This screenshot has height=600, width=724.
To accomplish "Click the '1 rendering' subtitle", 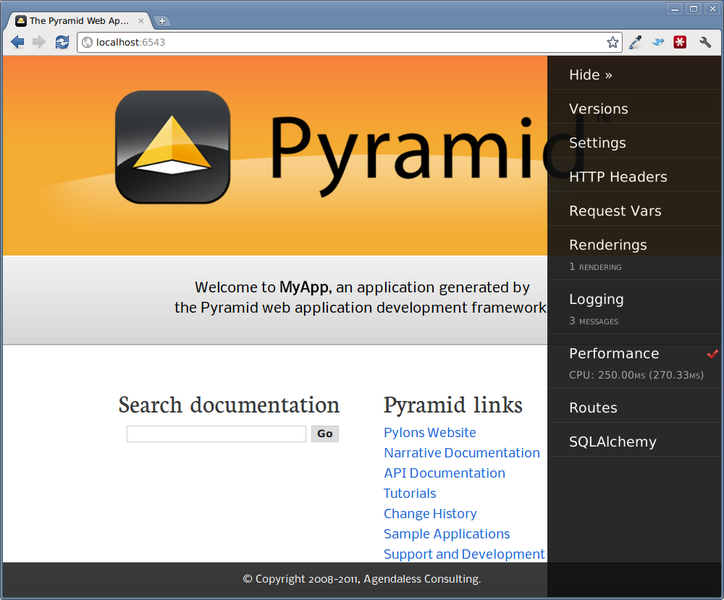I will point(595,267).
